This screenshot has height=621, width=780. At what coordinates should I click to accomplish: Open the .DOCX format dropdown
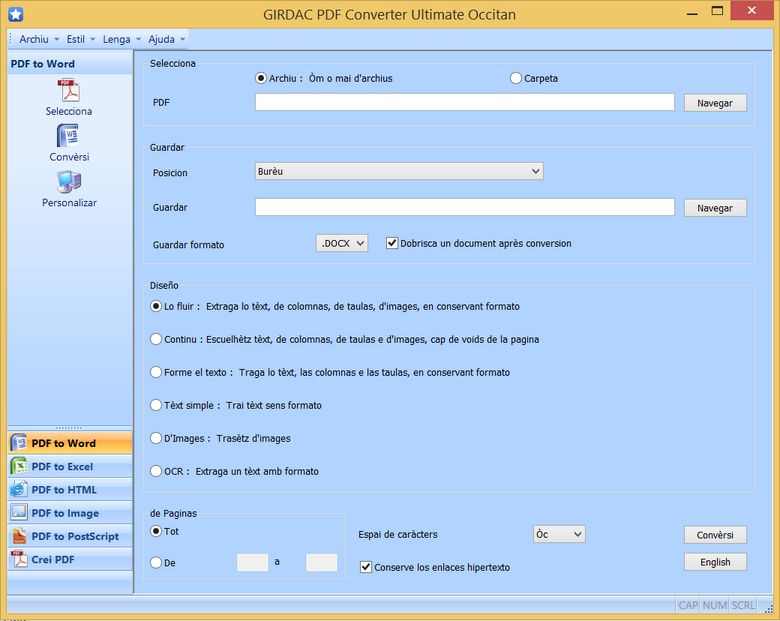pos(342,243)
